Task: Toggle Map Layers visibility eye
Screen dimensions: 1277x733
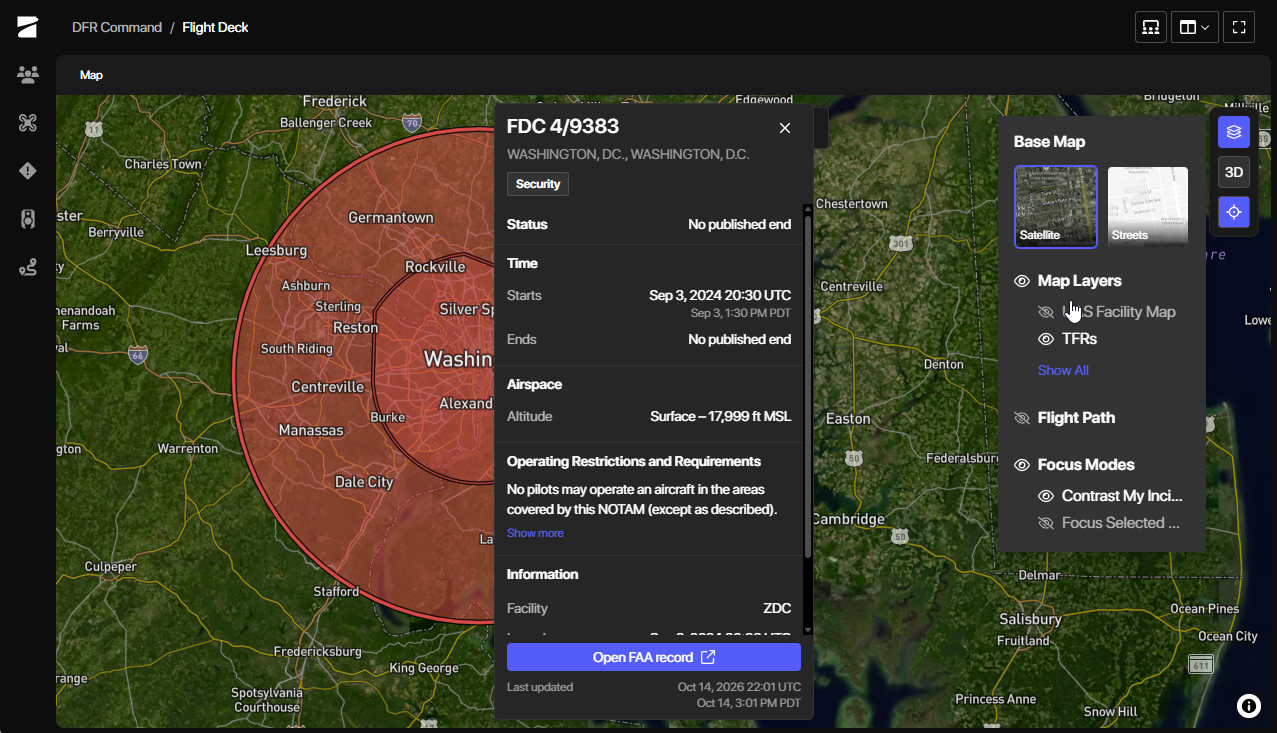Action: (1022, 282)
